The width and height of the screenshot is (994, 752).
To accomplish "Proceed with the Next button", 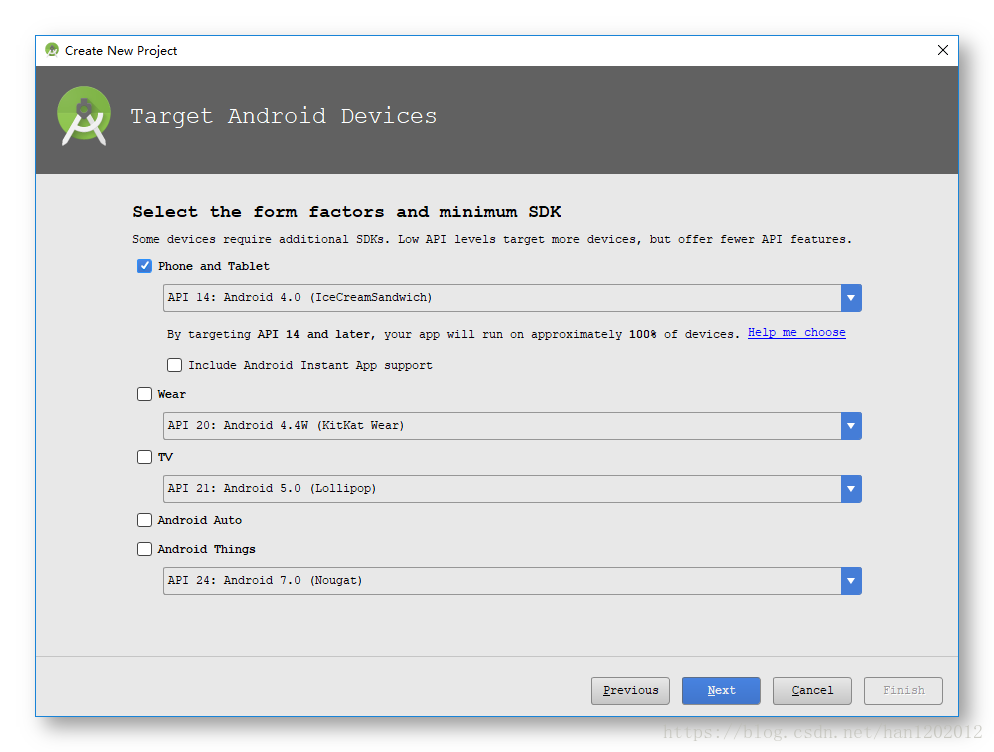I will [721, 690].
